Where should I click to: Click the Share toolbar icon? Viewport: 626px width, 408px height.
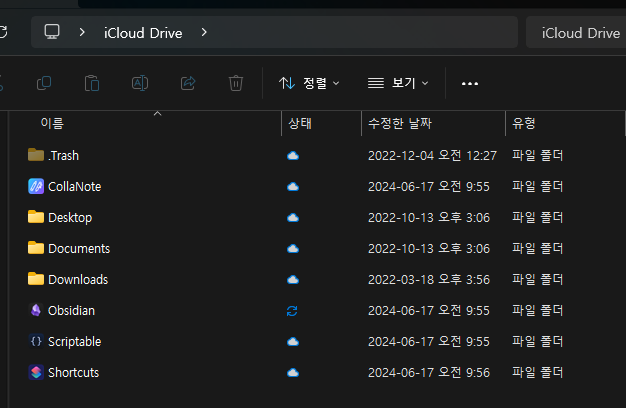pos(188,83)
